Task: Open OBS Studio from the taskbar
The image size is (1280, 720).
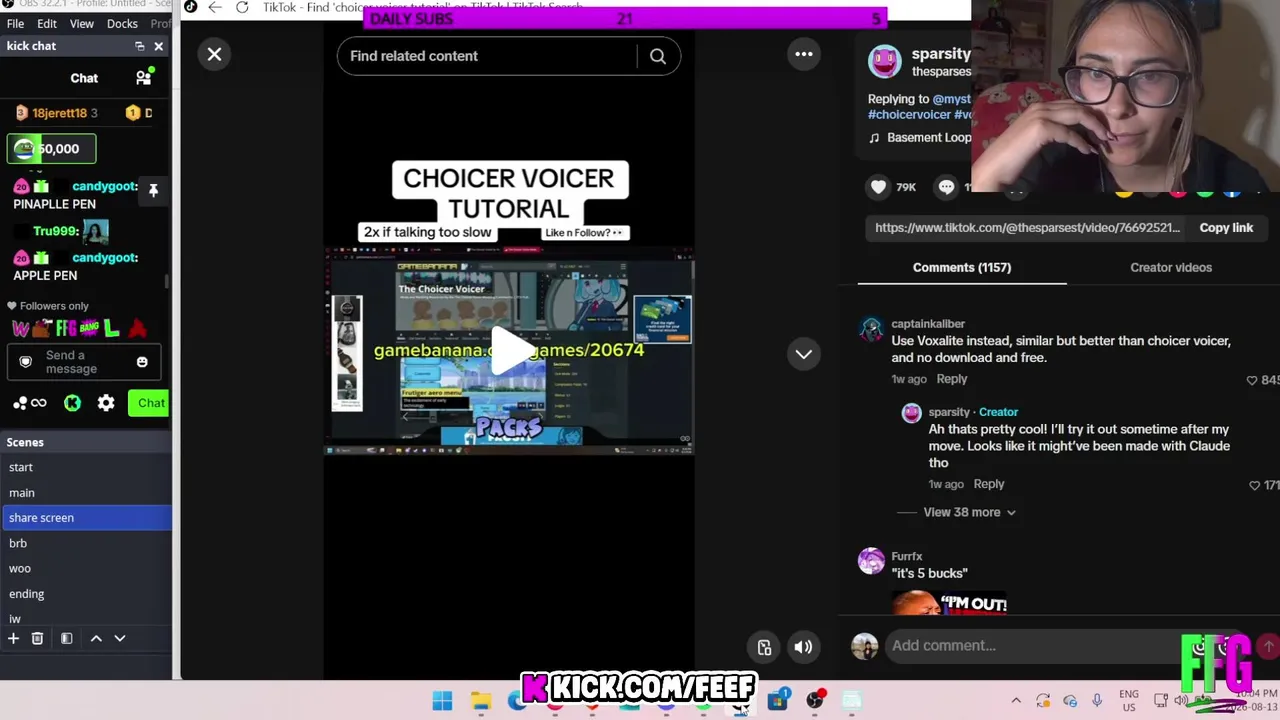Action: pyautogui.click(x=815, y=700)
